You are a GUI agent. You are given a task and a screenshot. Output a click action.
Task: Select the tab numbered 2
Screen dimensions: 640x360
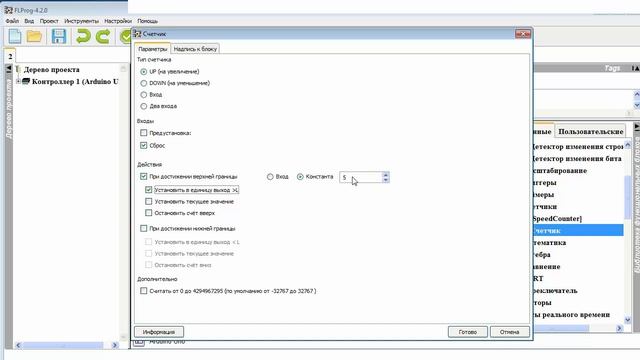pyautogui.click(x=10, y=56)
